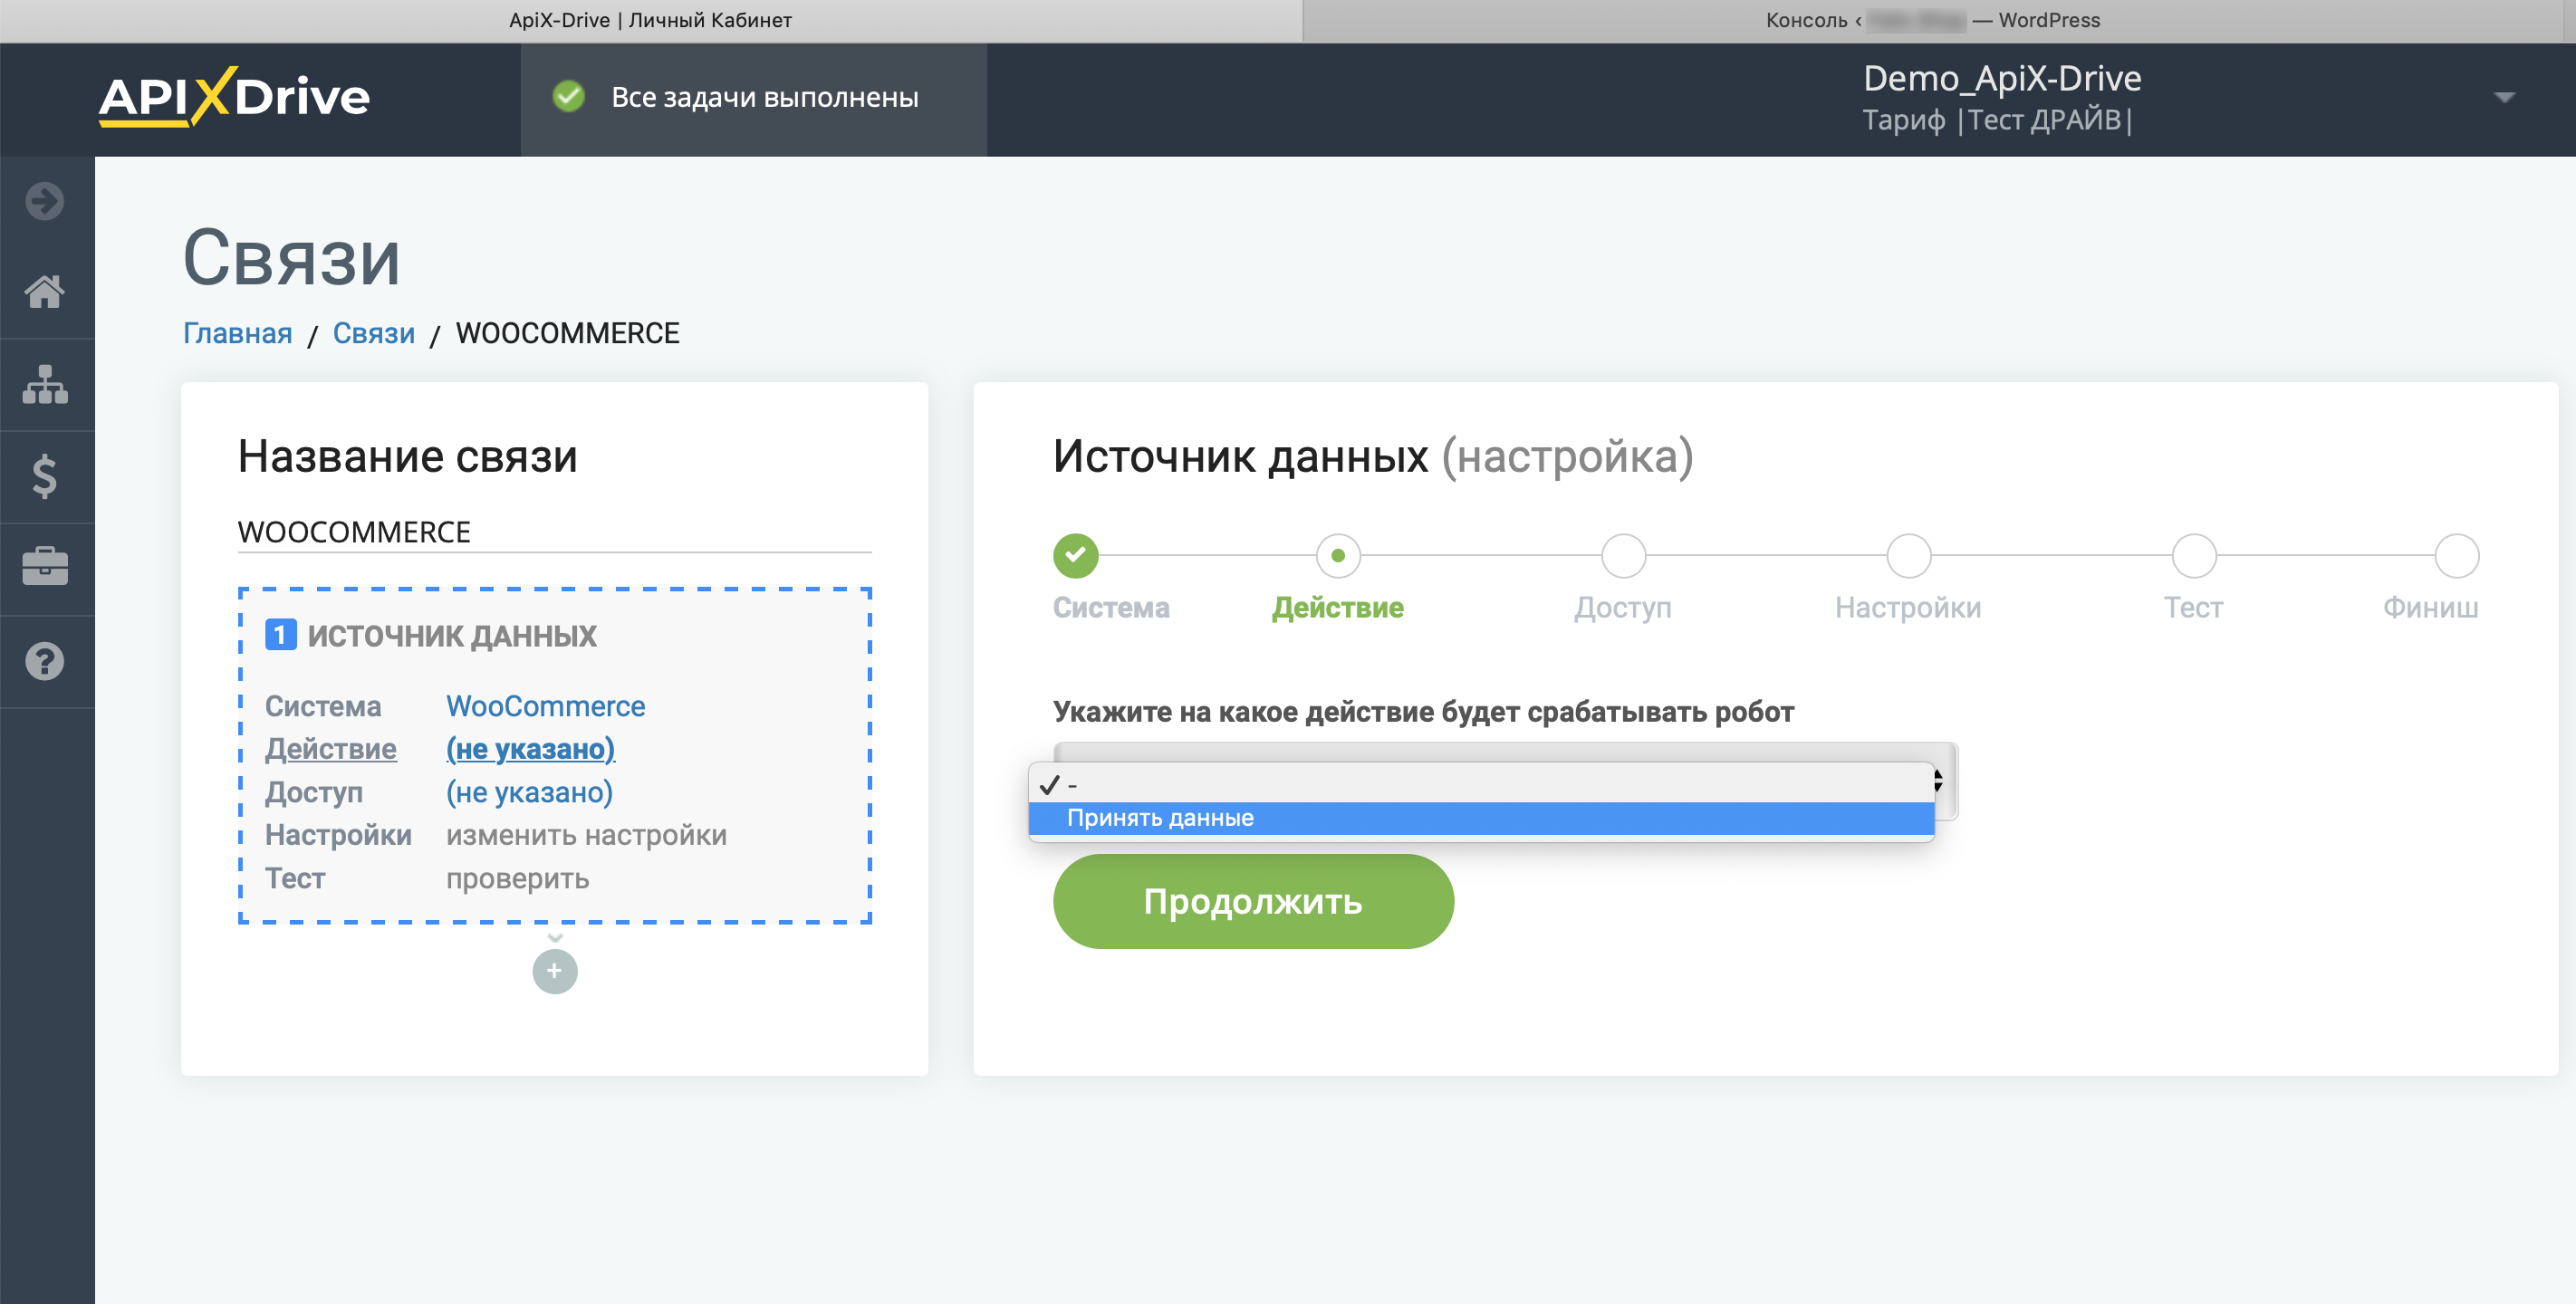The width and height of the screenshot is (2576, 1304).
Task: Click green checkmark tasks status icon
Action: pyautogui.click(x=569, y=97)
